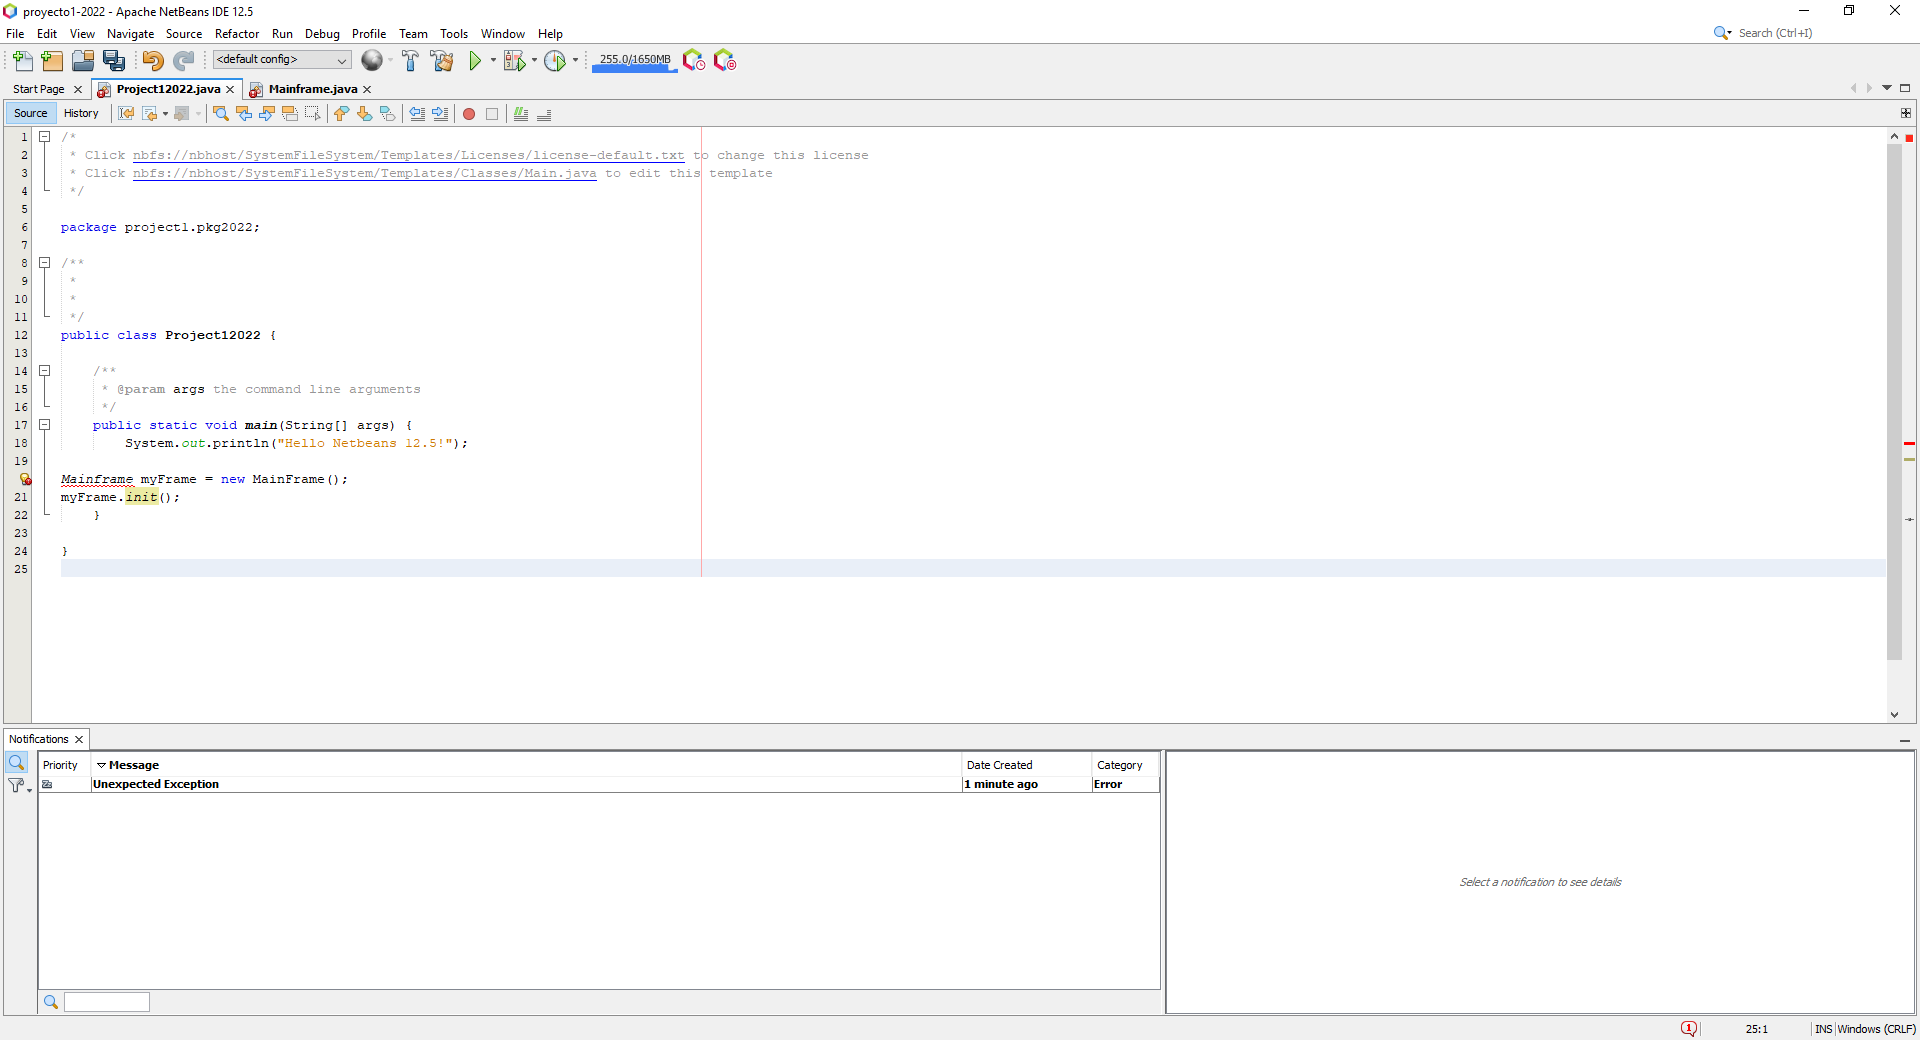Open the Debug Project dropdown arrow
Screen dimensions: 1920x1040
pos(533,60)
